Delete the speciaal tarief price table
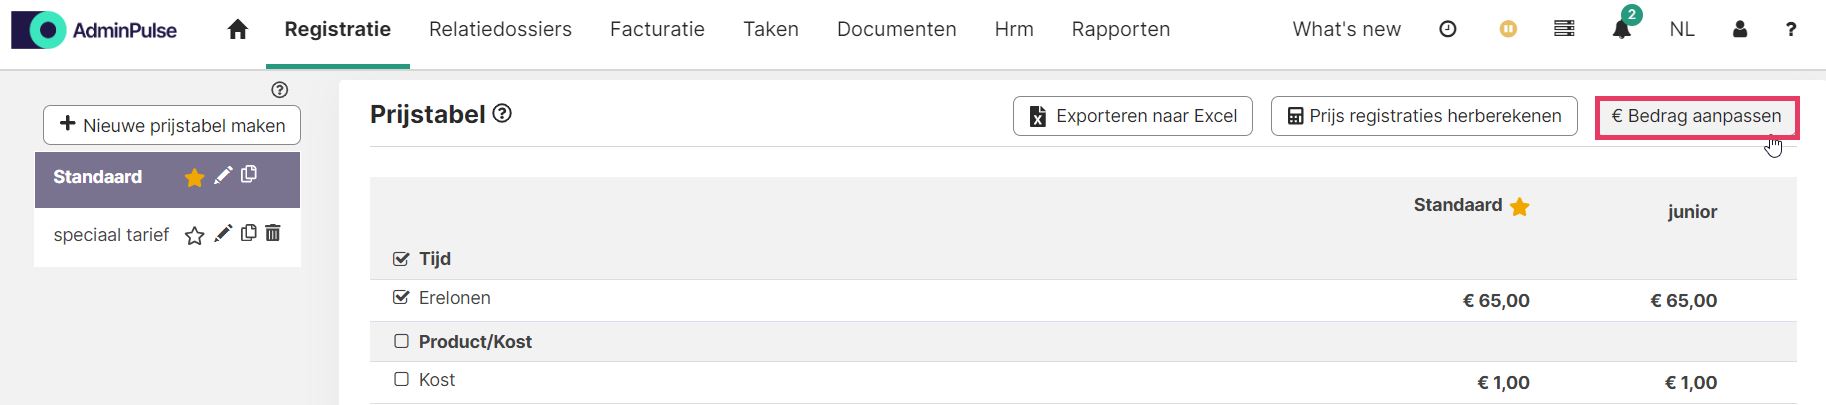 coord(273,233)
